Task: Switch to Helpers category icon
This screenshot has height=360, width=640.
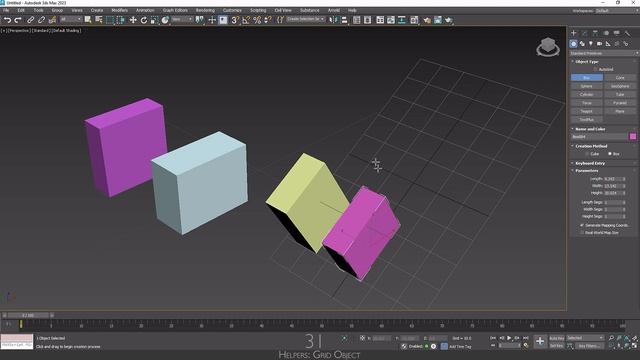Action: coord(608,44)
